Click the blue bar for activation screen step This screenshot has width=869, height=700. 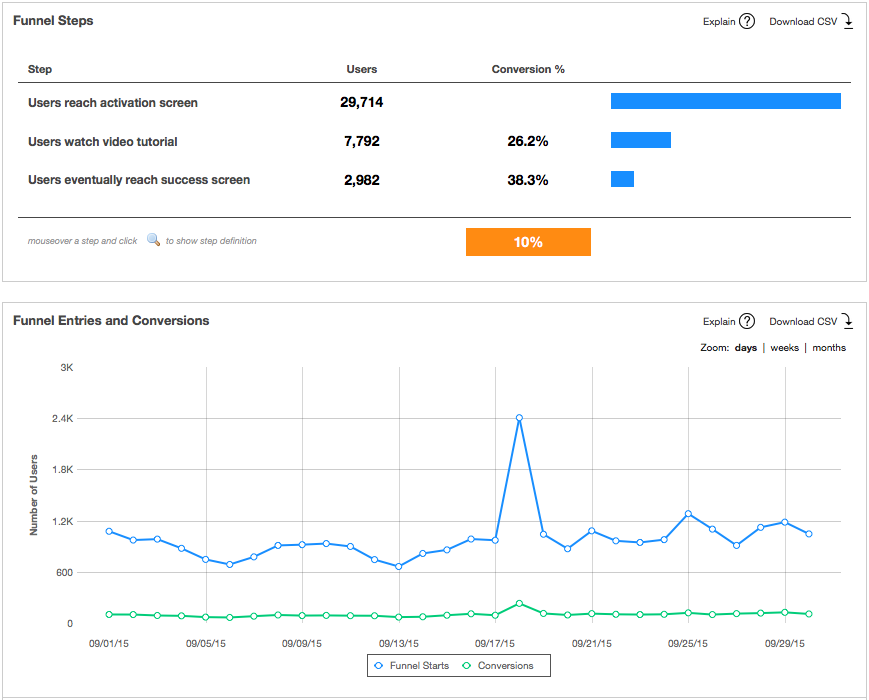[725, 101]
